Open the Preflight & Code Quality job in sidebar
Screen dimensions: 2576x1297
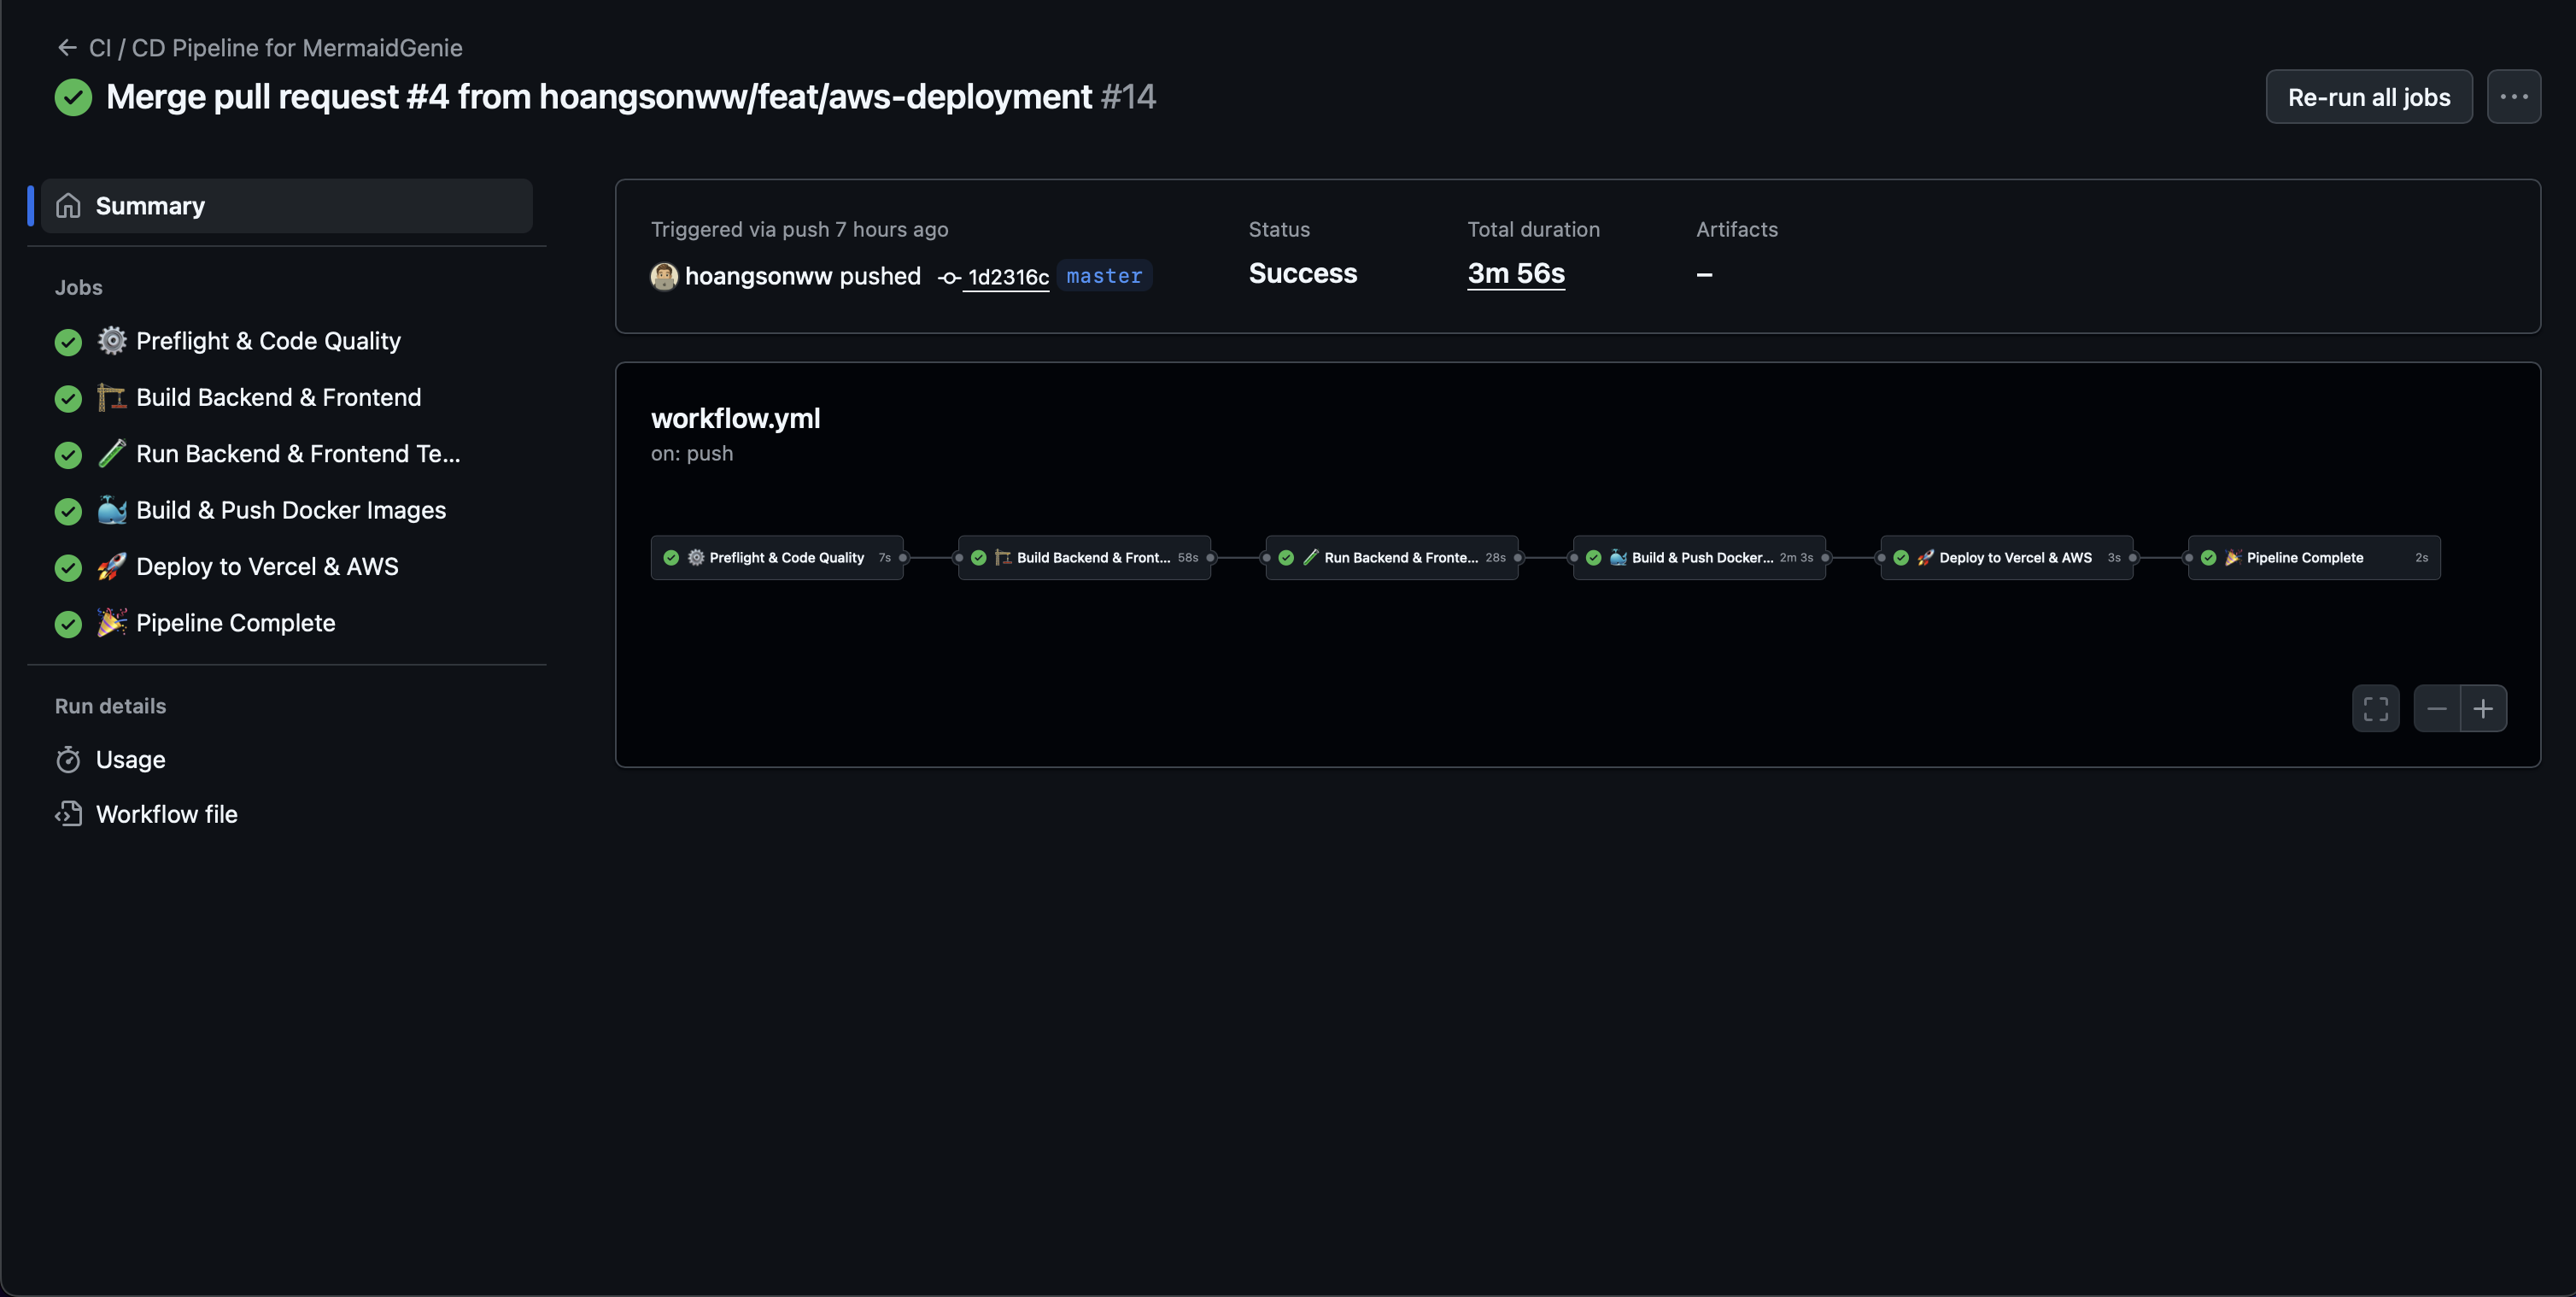point(268,341)
